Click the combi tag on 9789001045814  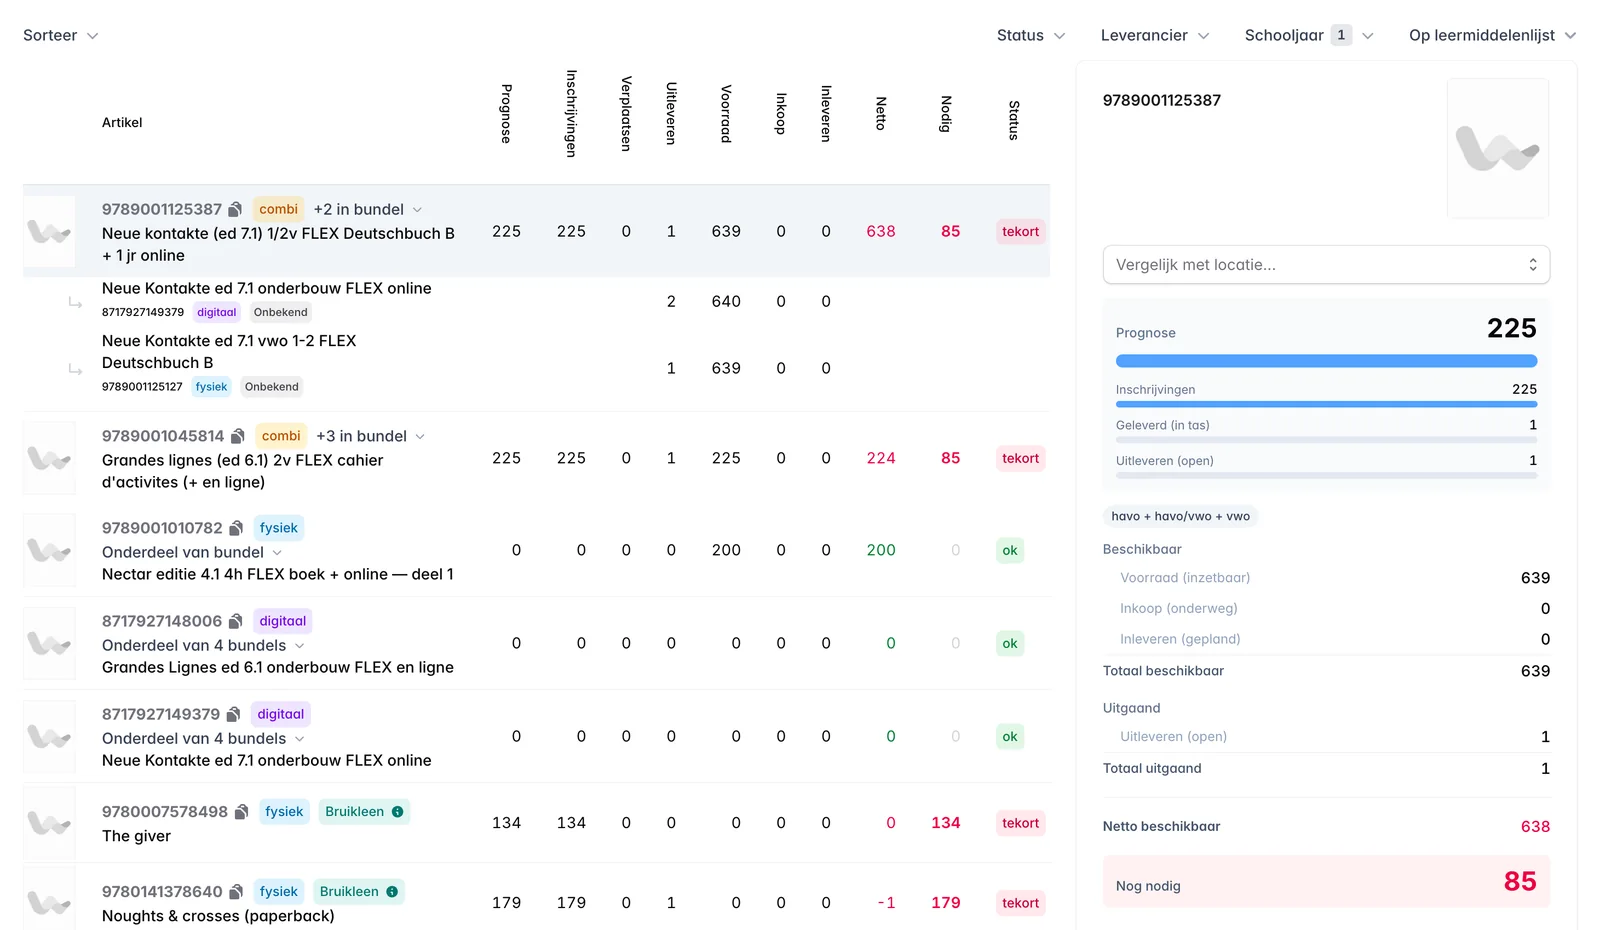[x=281, y=436]
